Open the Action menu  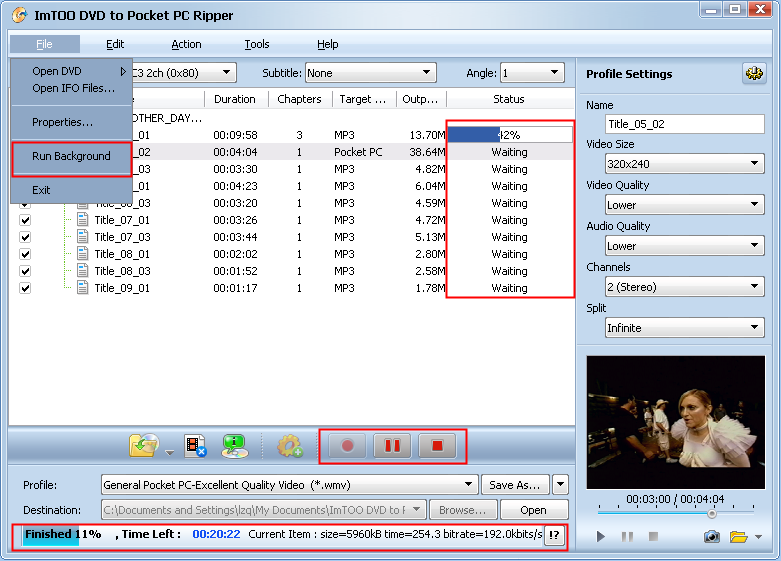pos(186,44)
